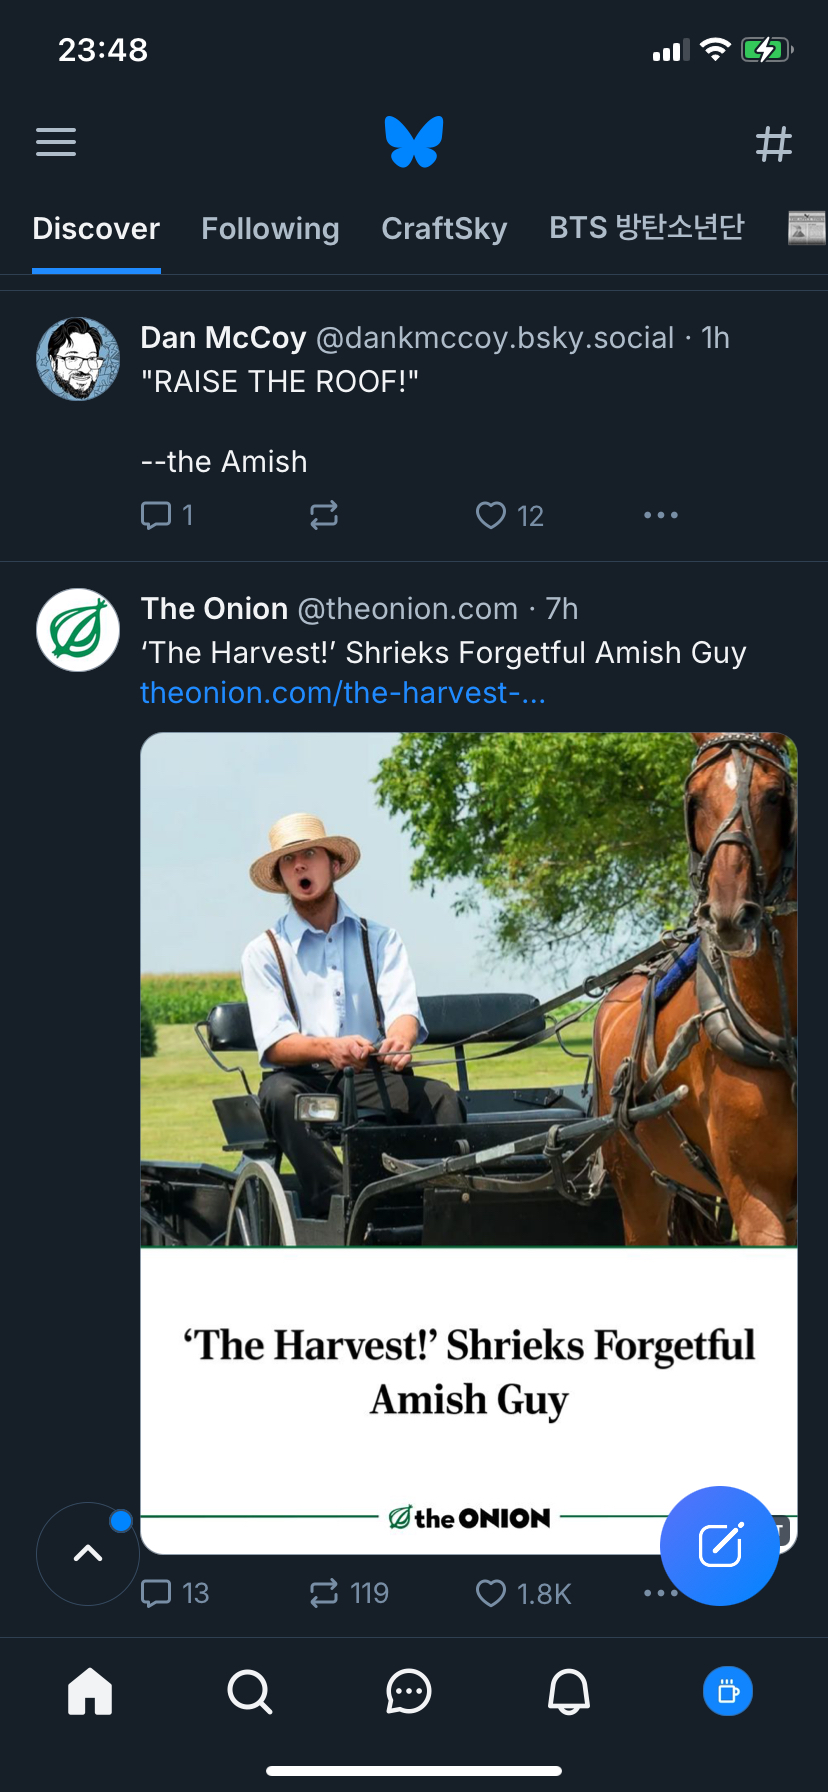Tap the Bluesky butterfly logo
828x1792 pixels.
point(414,142)
